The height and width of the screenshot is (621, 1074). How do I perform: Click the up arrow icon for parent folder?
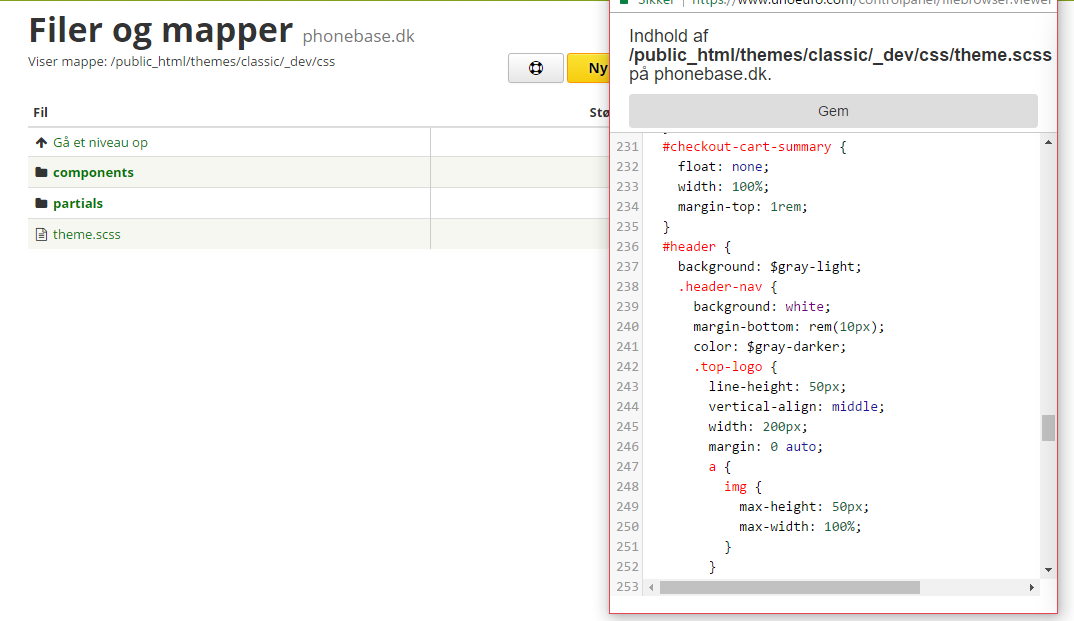(x=41, y=143)
